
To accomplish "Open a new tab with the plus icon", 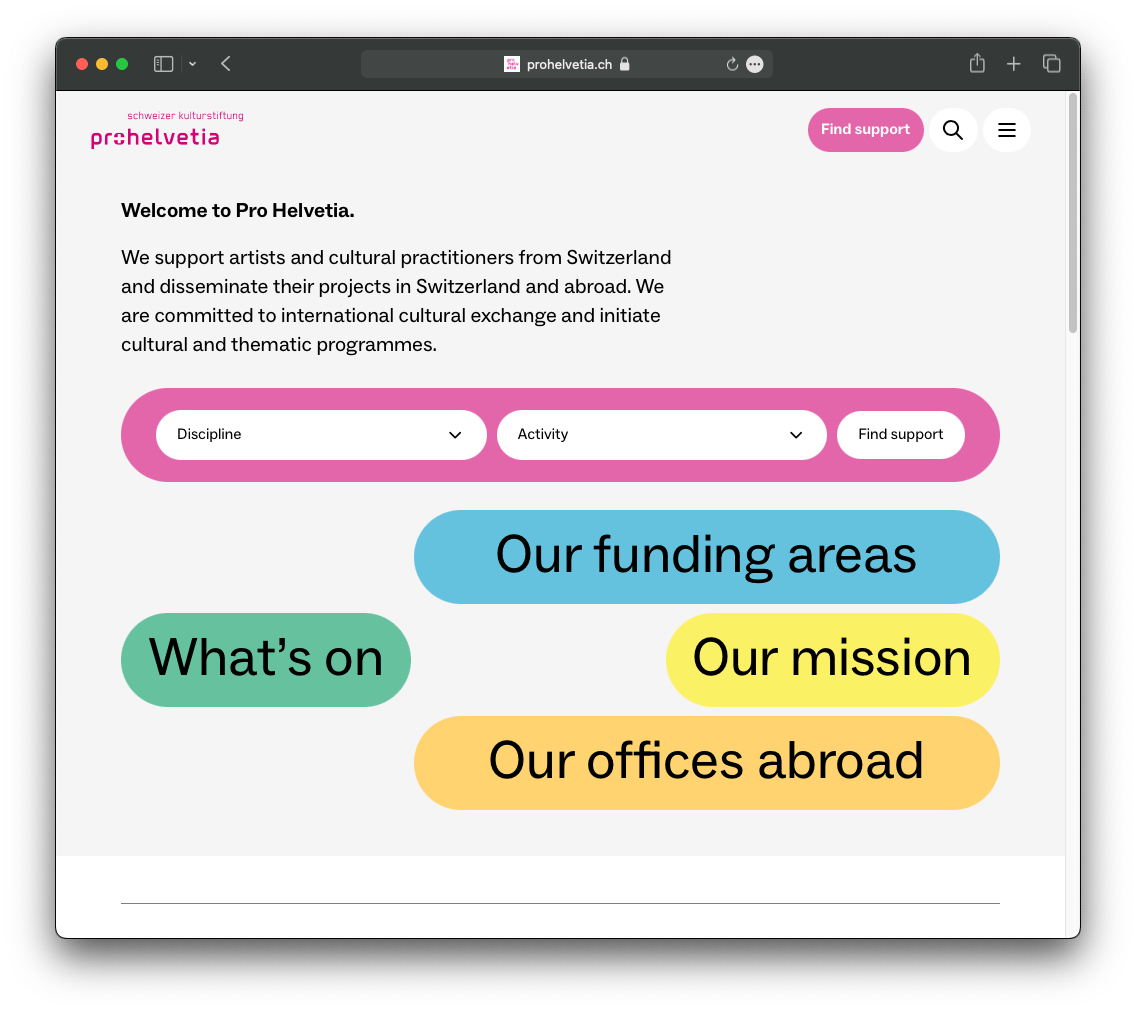I will [1014, 64].
